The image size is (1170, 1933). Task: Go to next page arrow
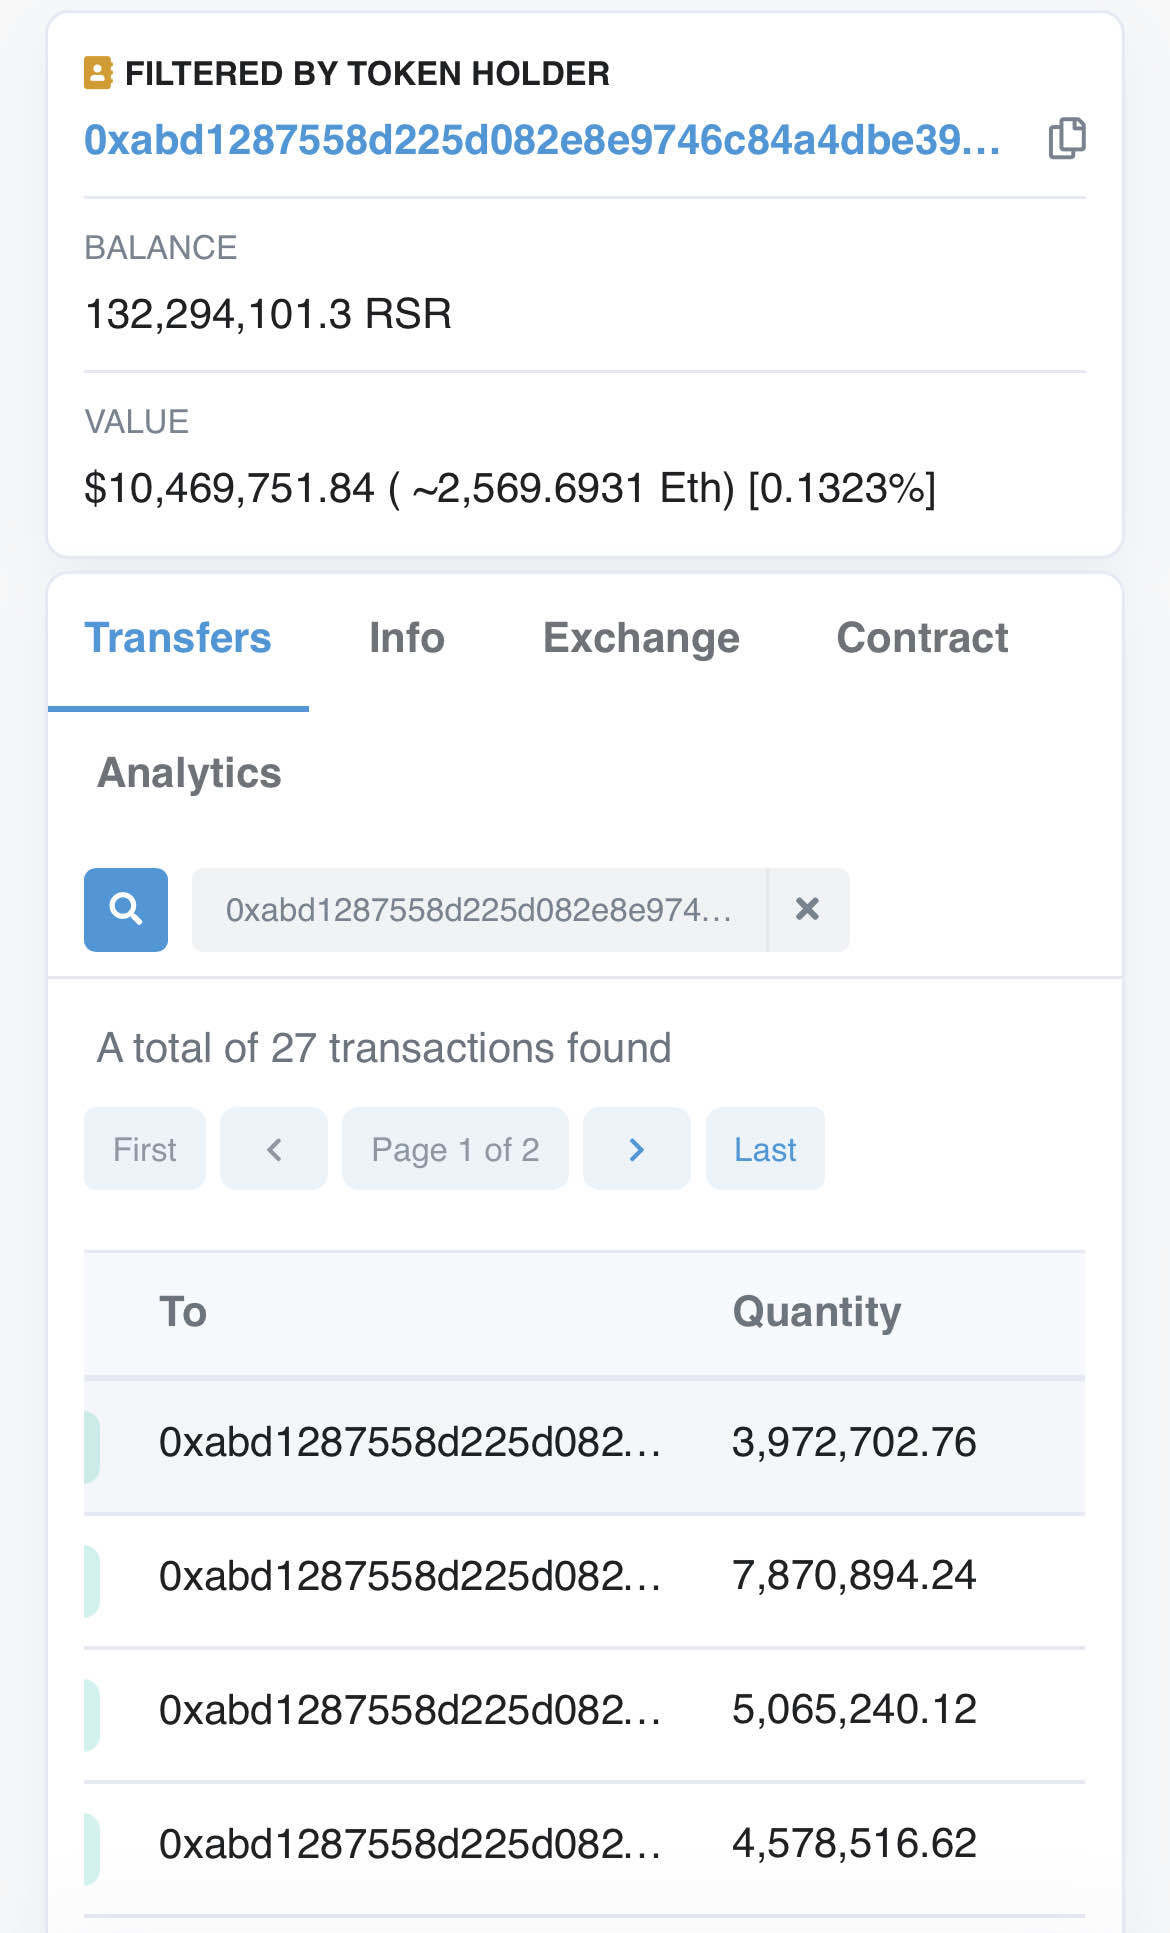point(636,1149)
